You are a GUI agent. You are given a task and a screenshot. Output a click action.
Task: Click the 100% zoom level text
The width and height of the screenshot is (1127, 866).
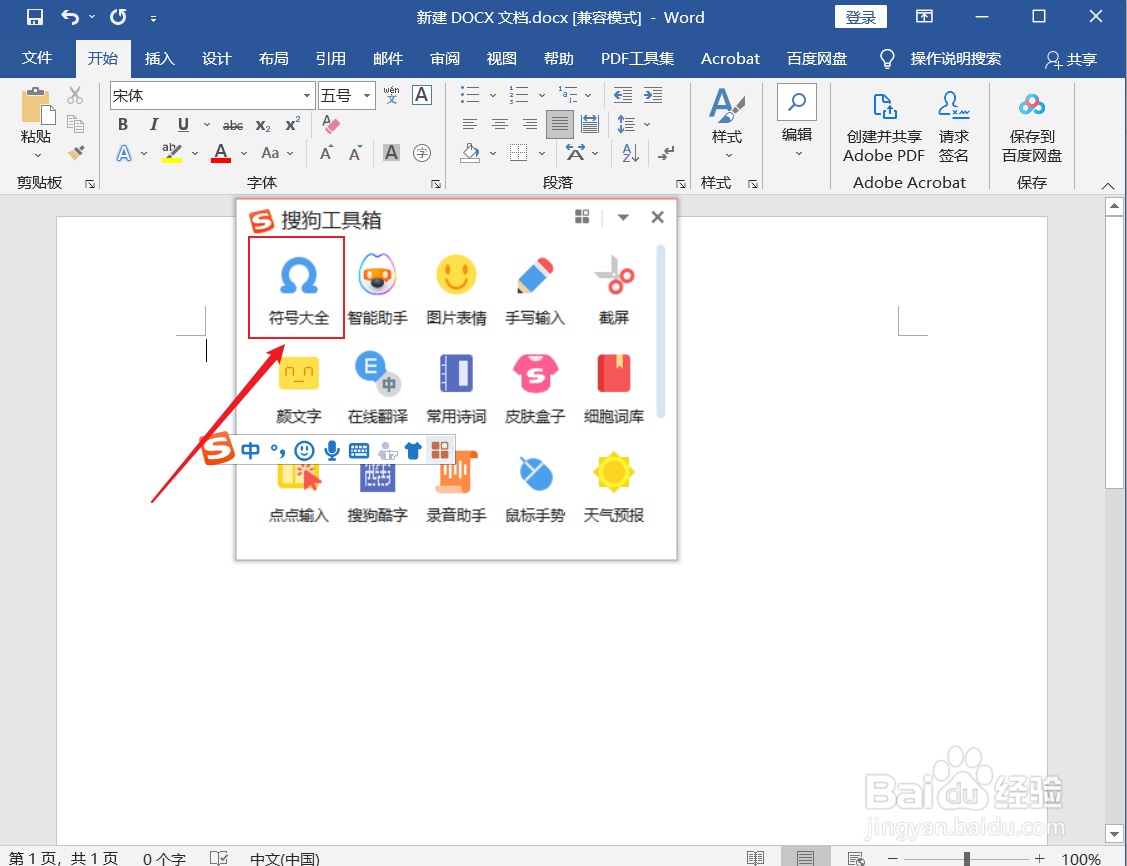(x=1081, y=859)
